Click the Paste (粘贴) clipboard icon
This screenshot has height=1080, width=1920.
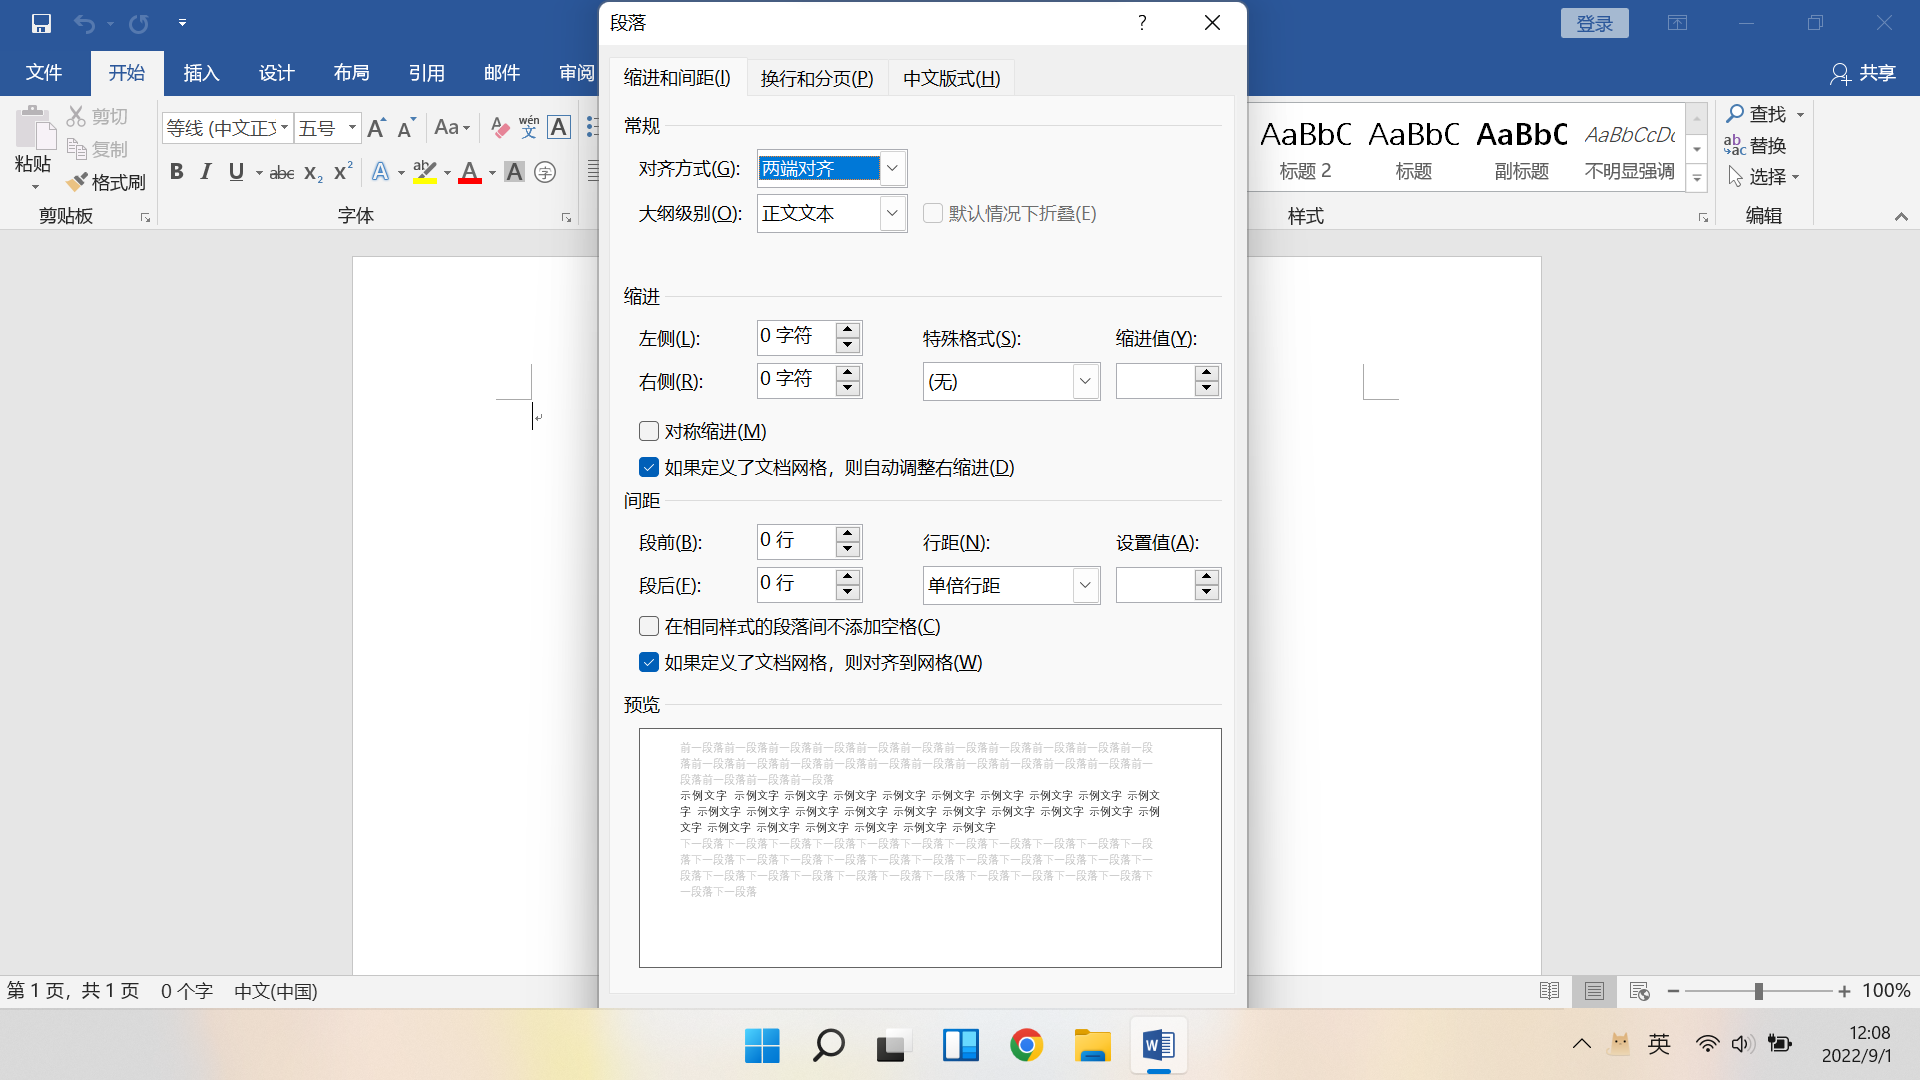(34, 128)
